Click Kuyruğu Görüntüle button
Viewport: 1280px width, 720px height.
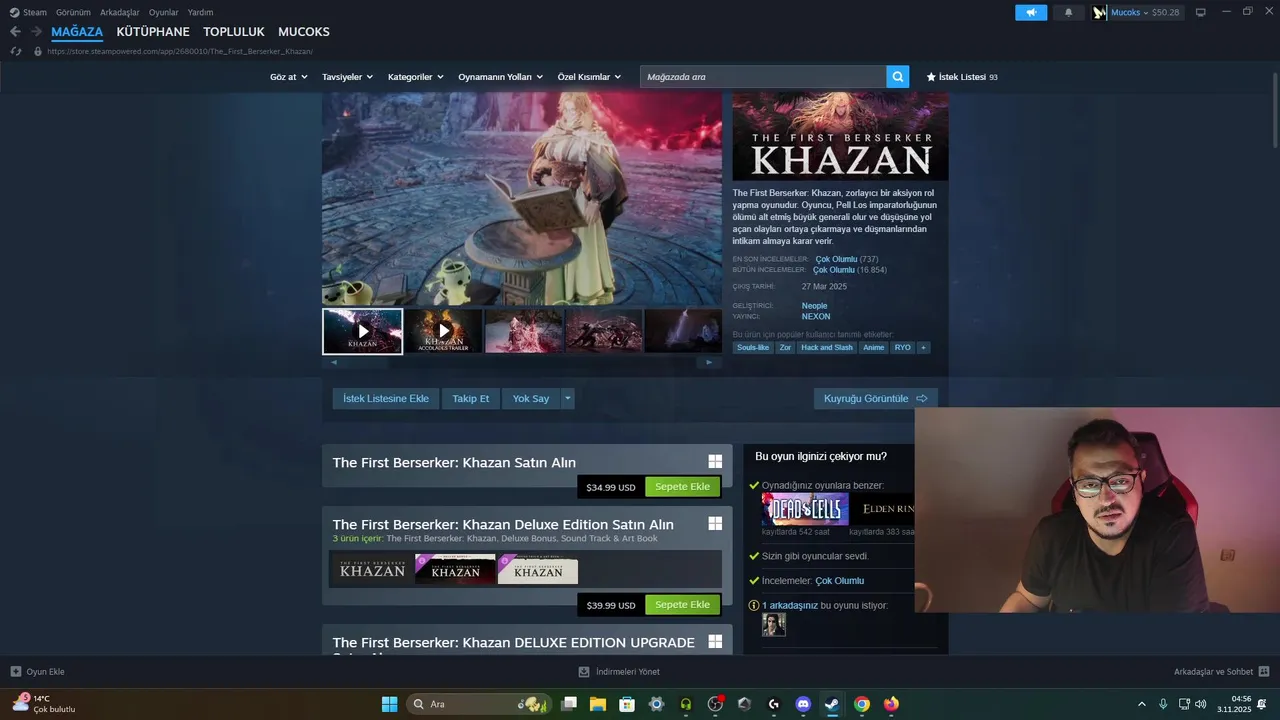point(876,398)
